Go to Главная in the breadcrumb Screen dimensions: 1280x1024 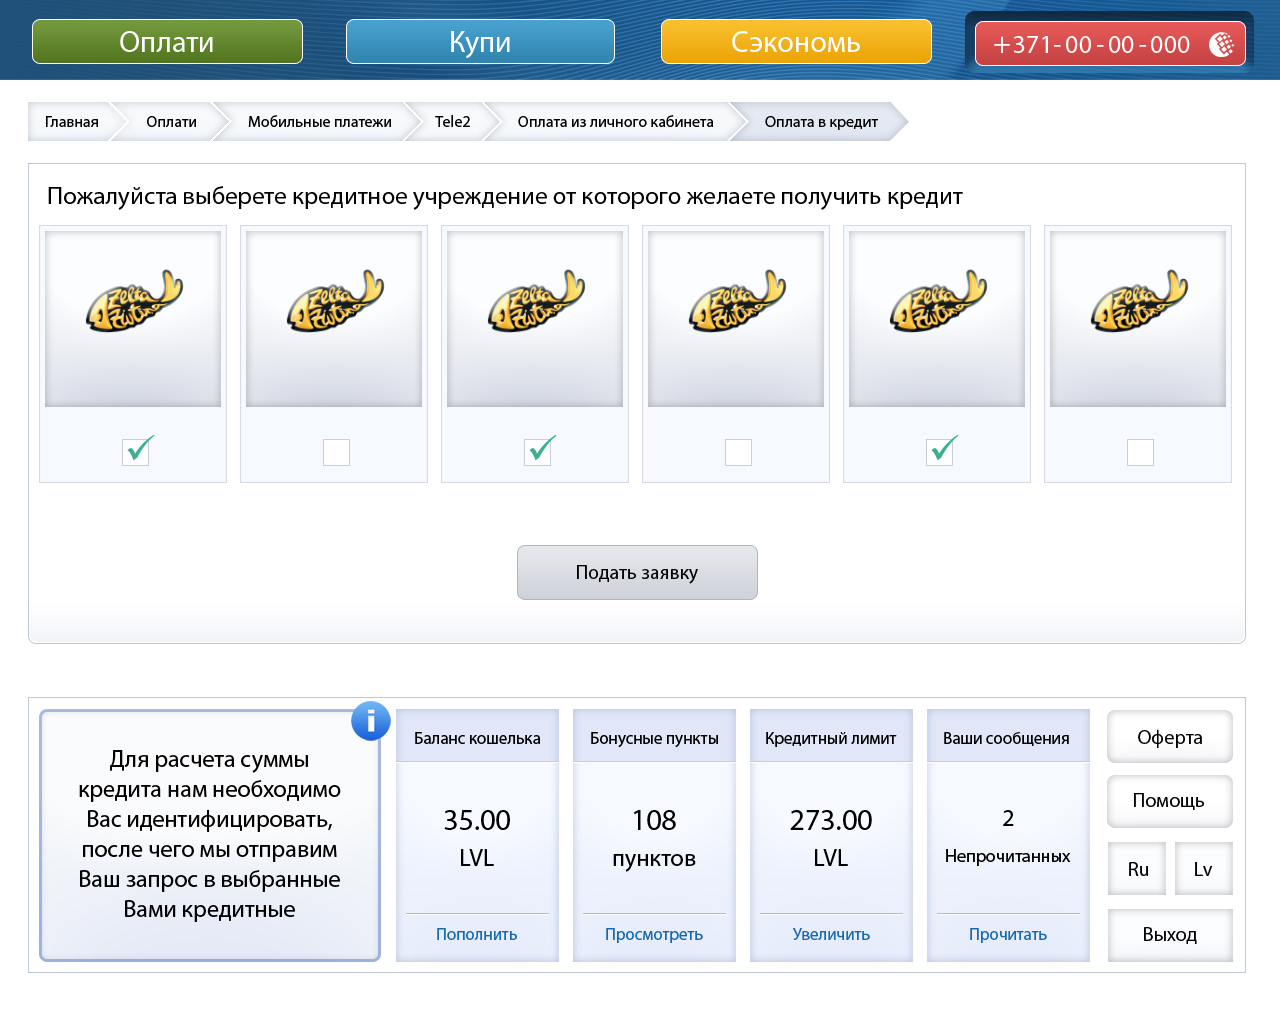[71, 122]
